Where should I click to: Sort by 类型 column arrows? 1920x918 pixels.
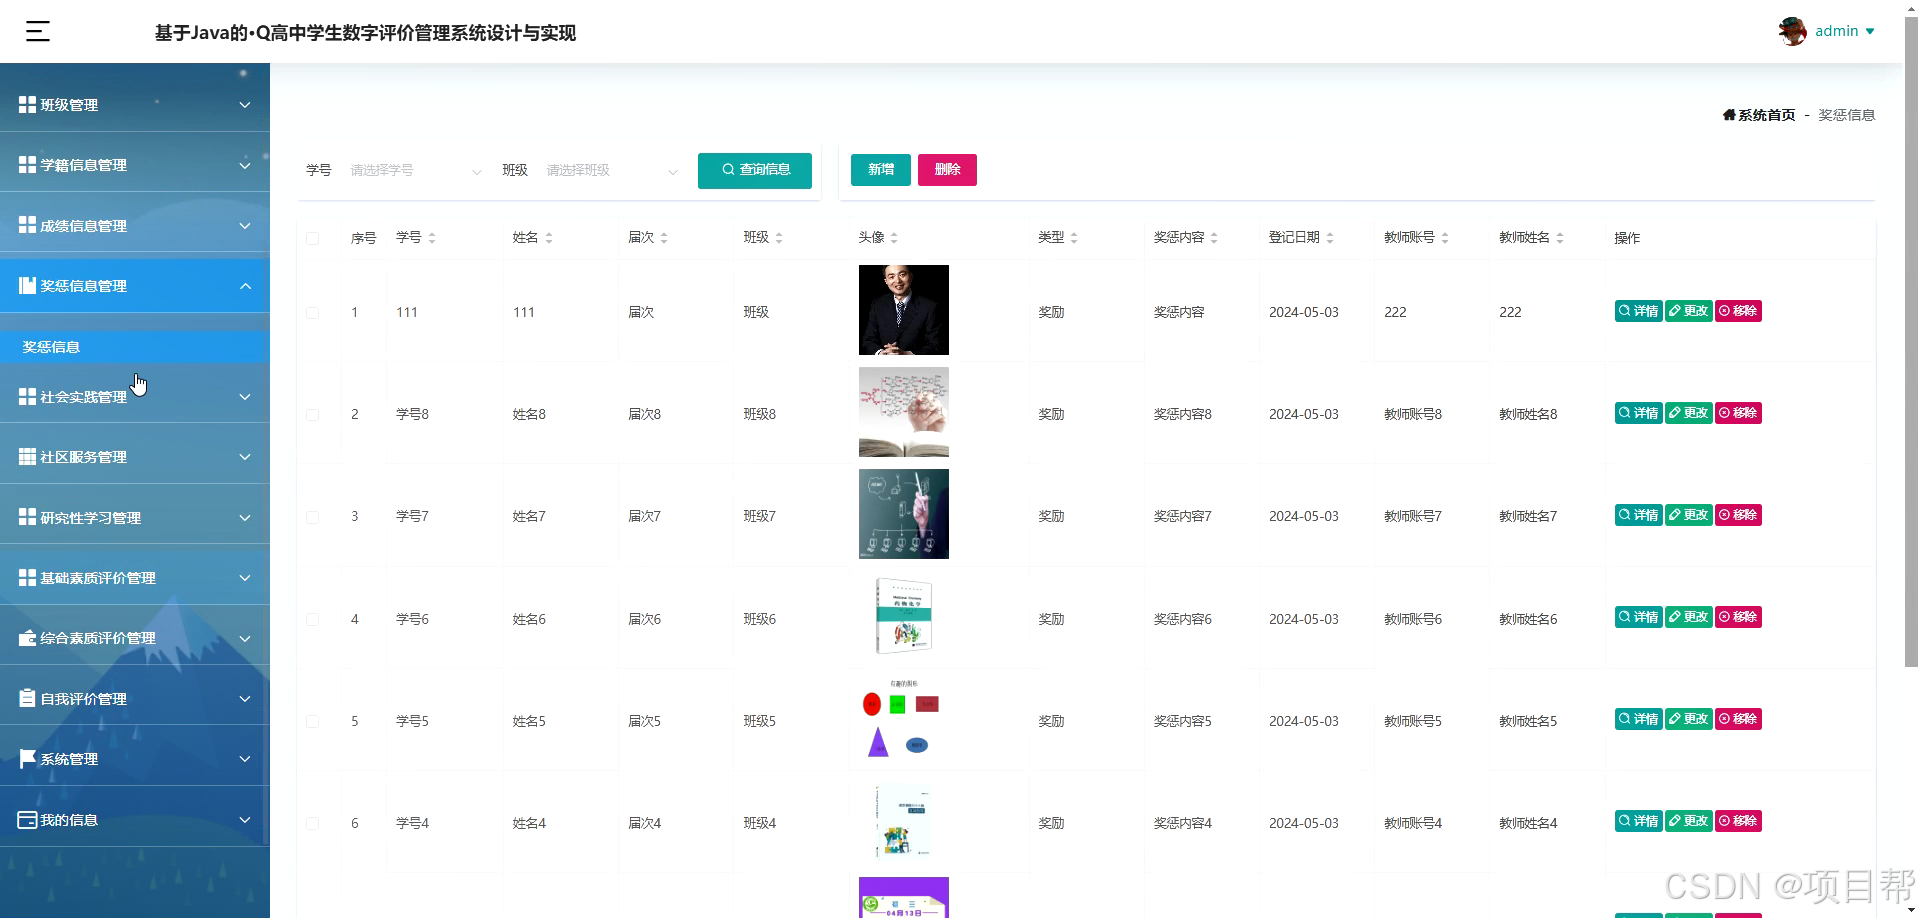click(1074, 238)
